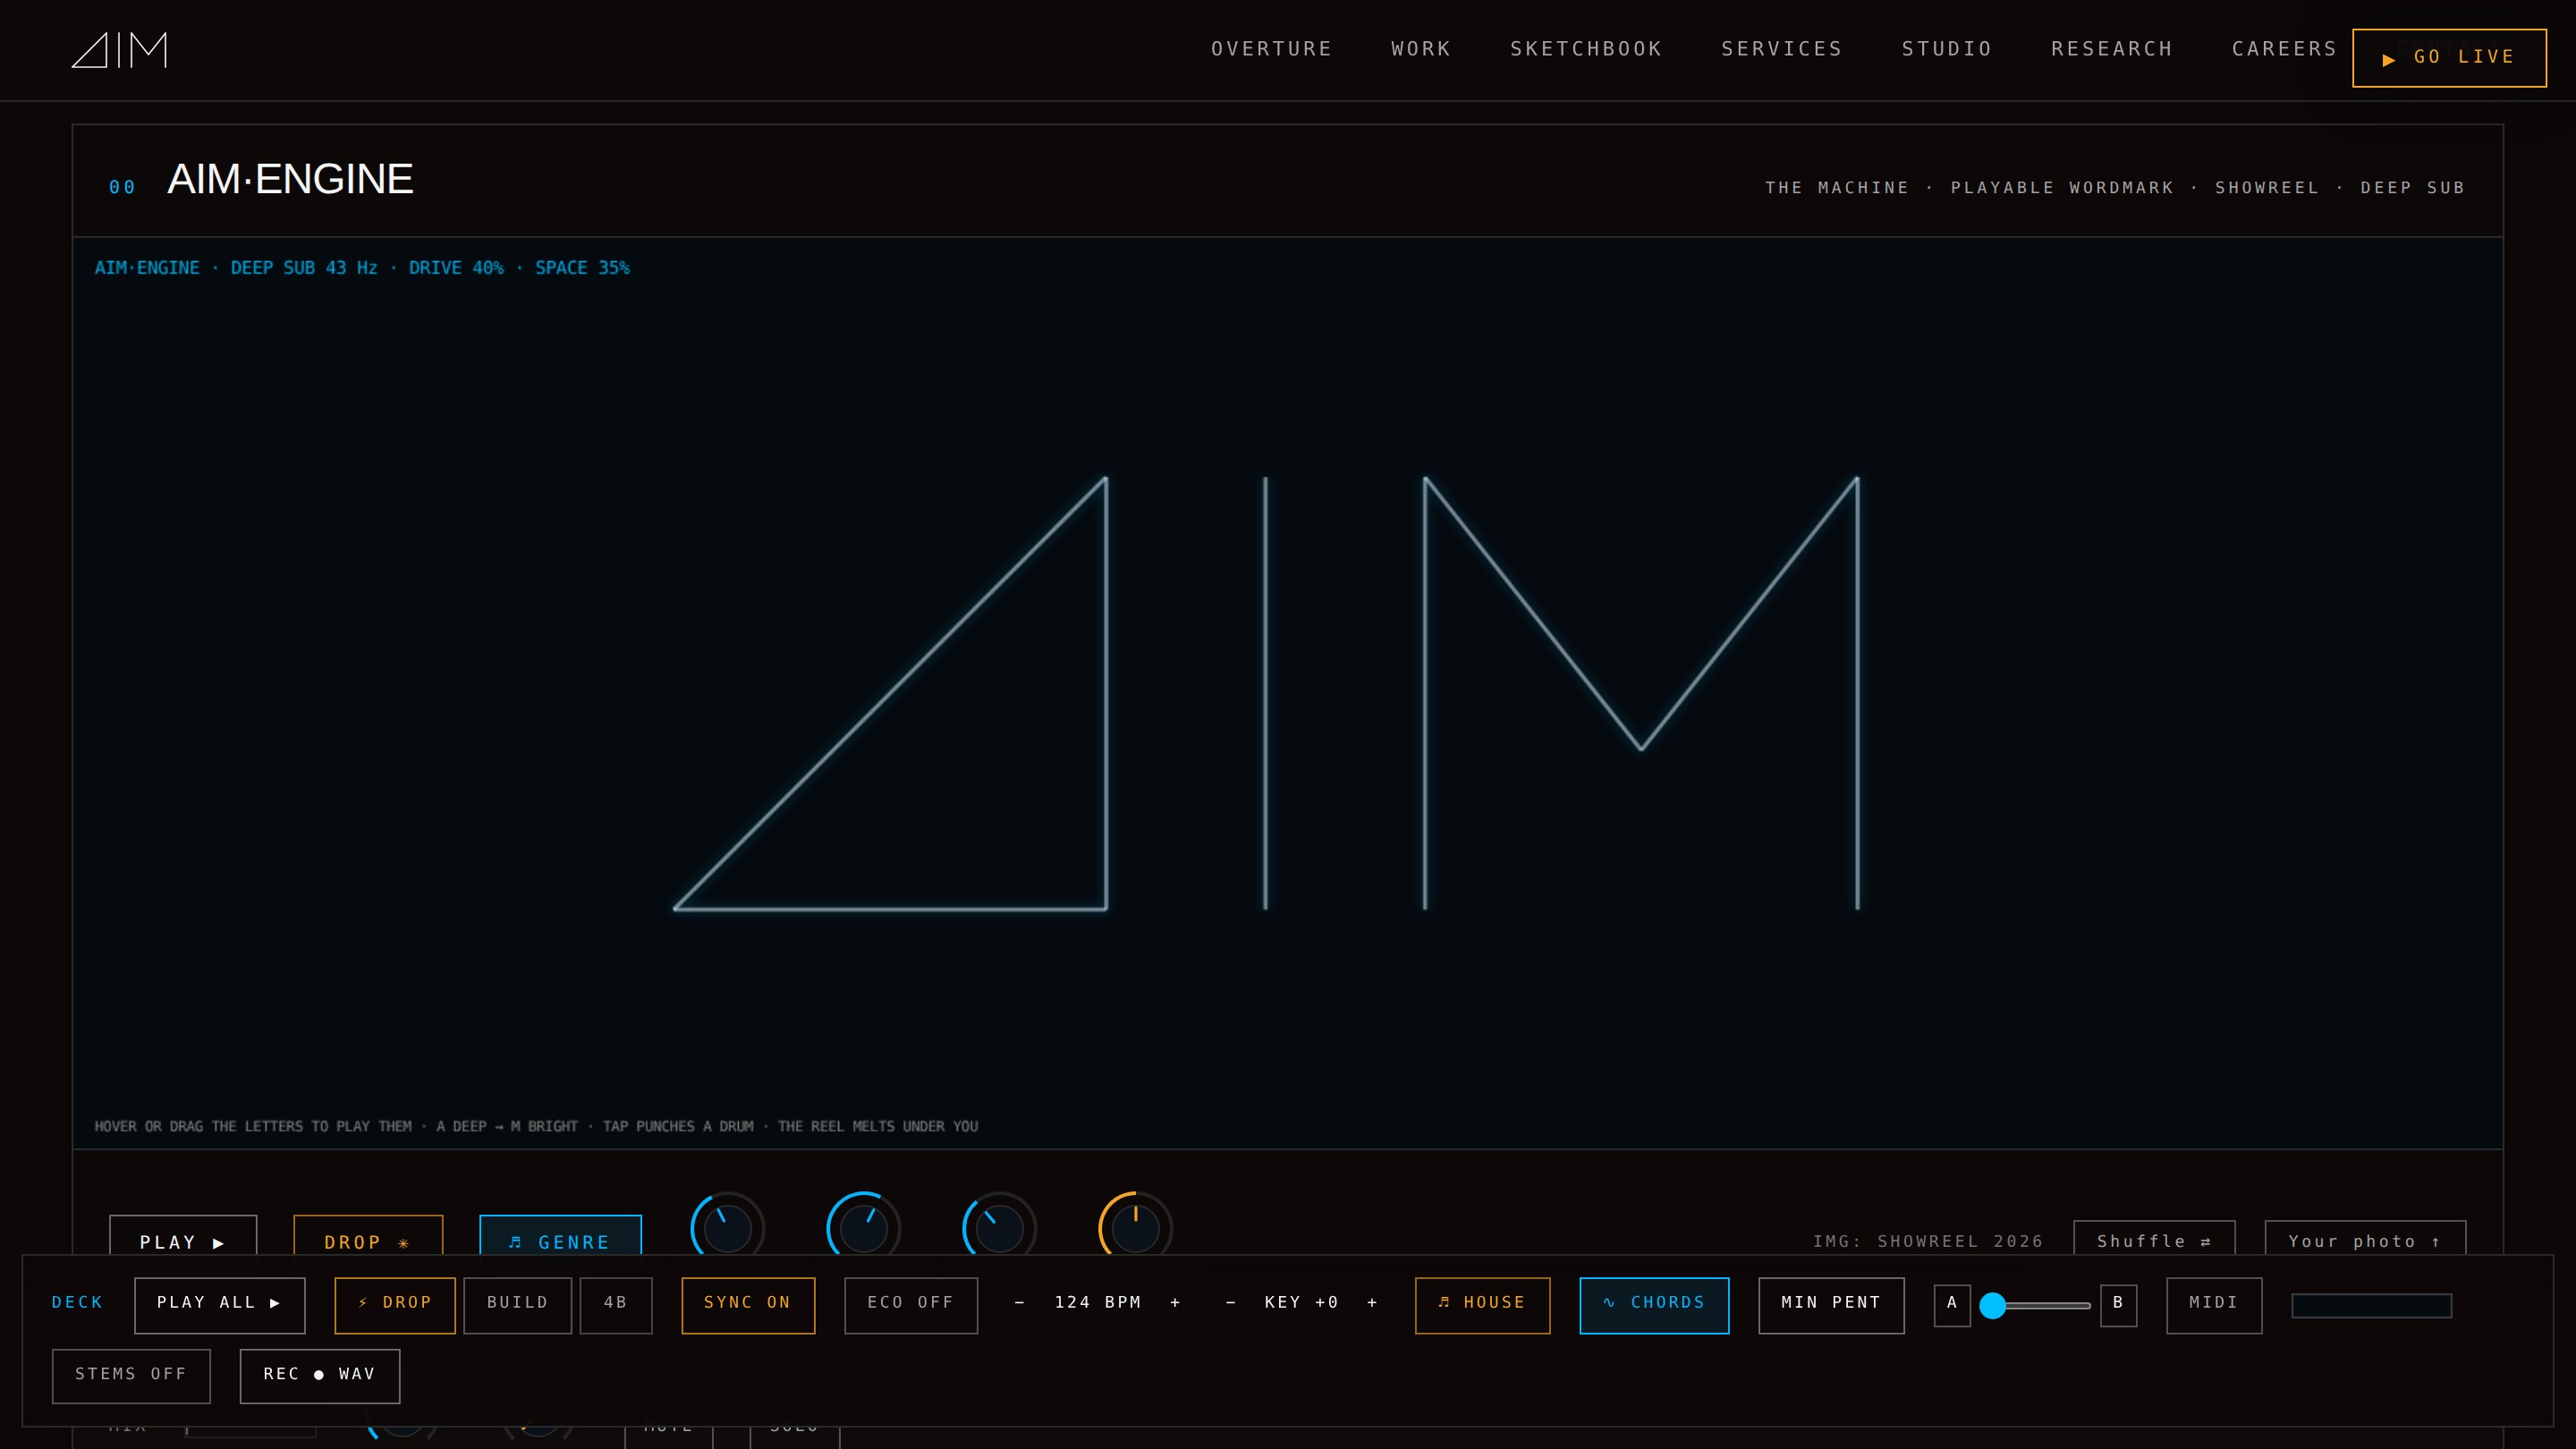Image resolution: width=2576 pixels, height=1449 pixels.
Task: Click the third blue knob from GENRE
Action: pos(999,1226)
